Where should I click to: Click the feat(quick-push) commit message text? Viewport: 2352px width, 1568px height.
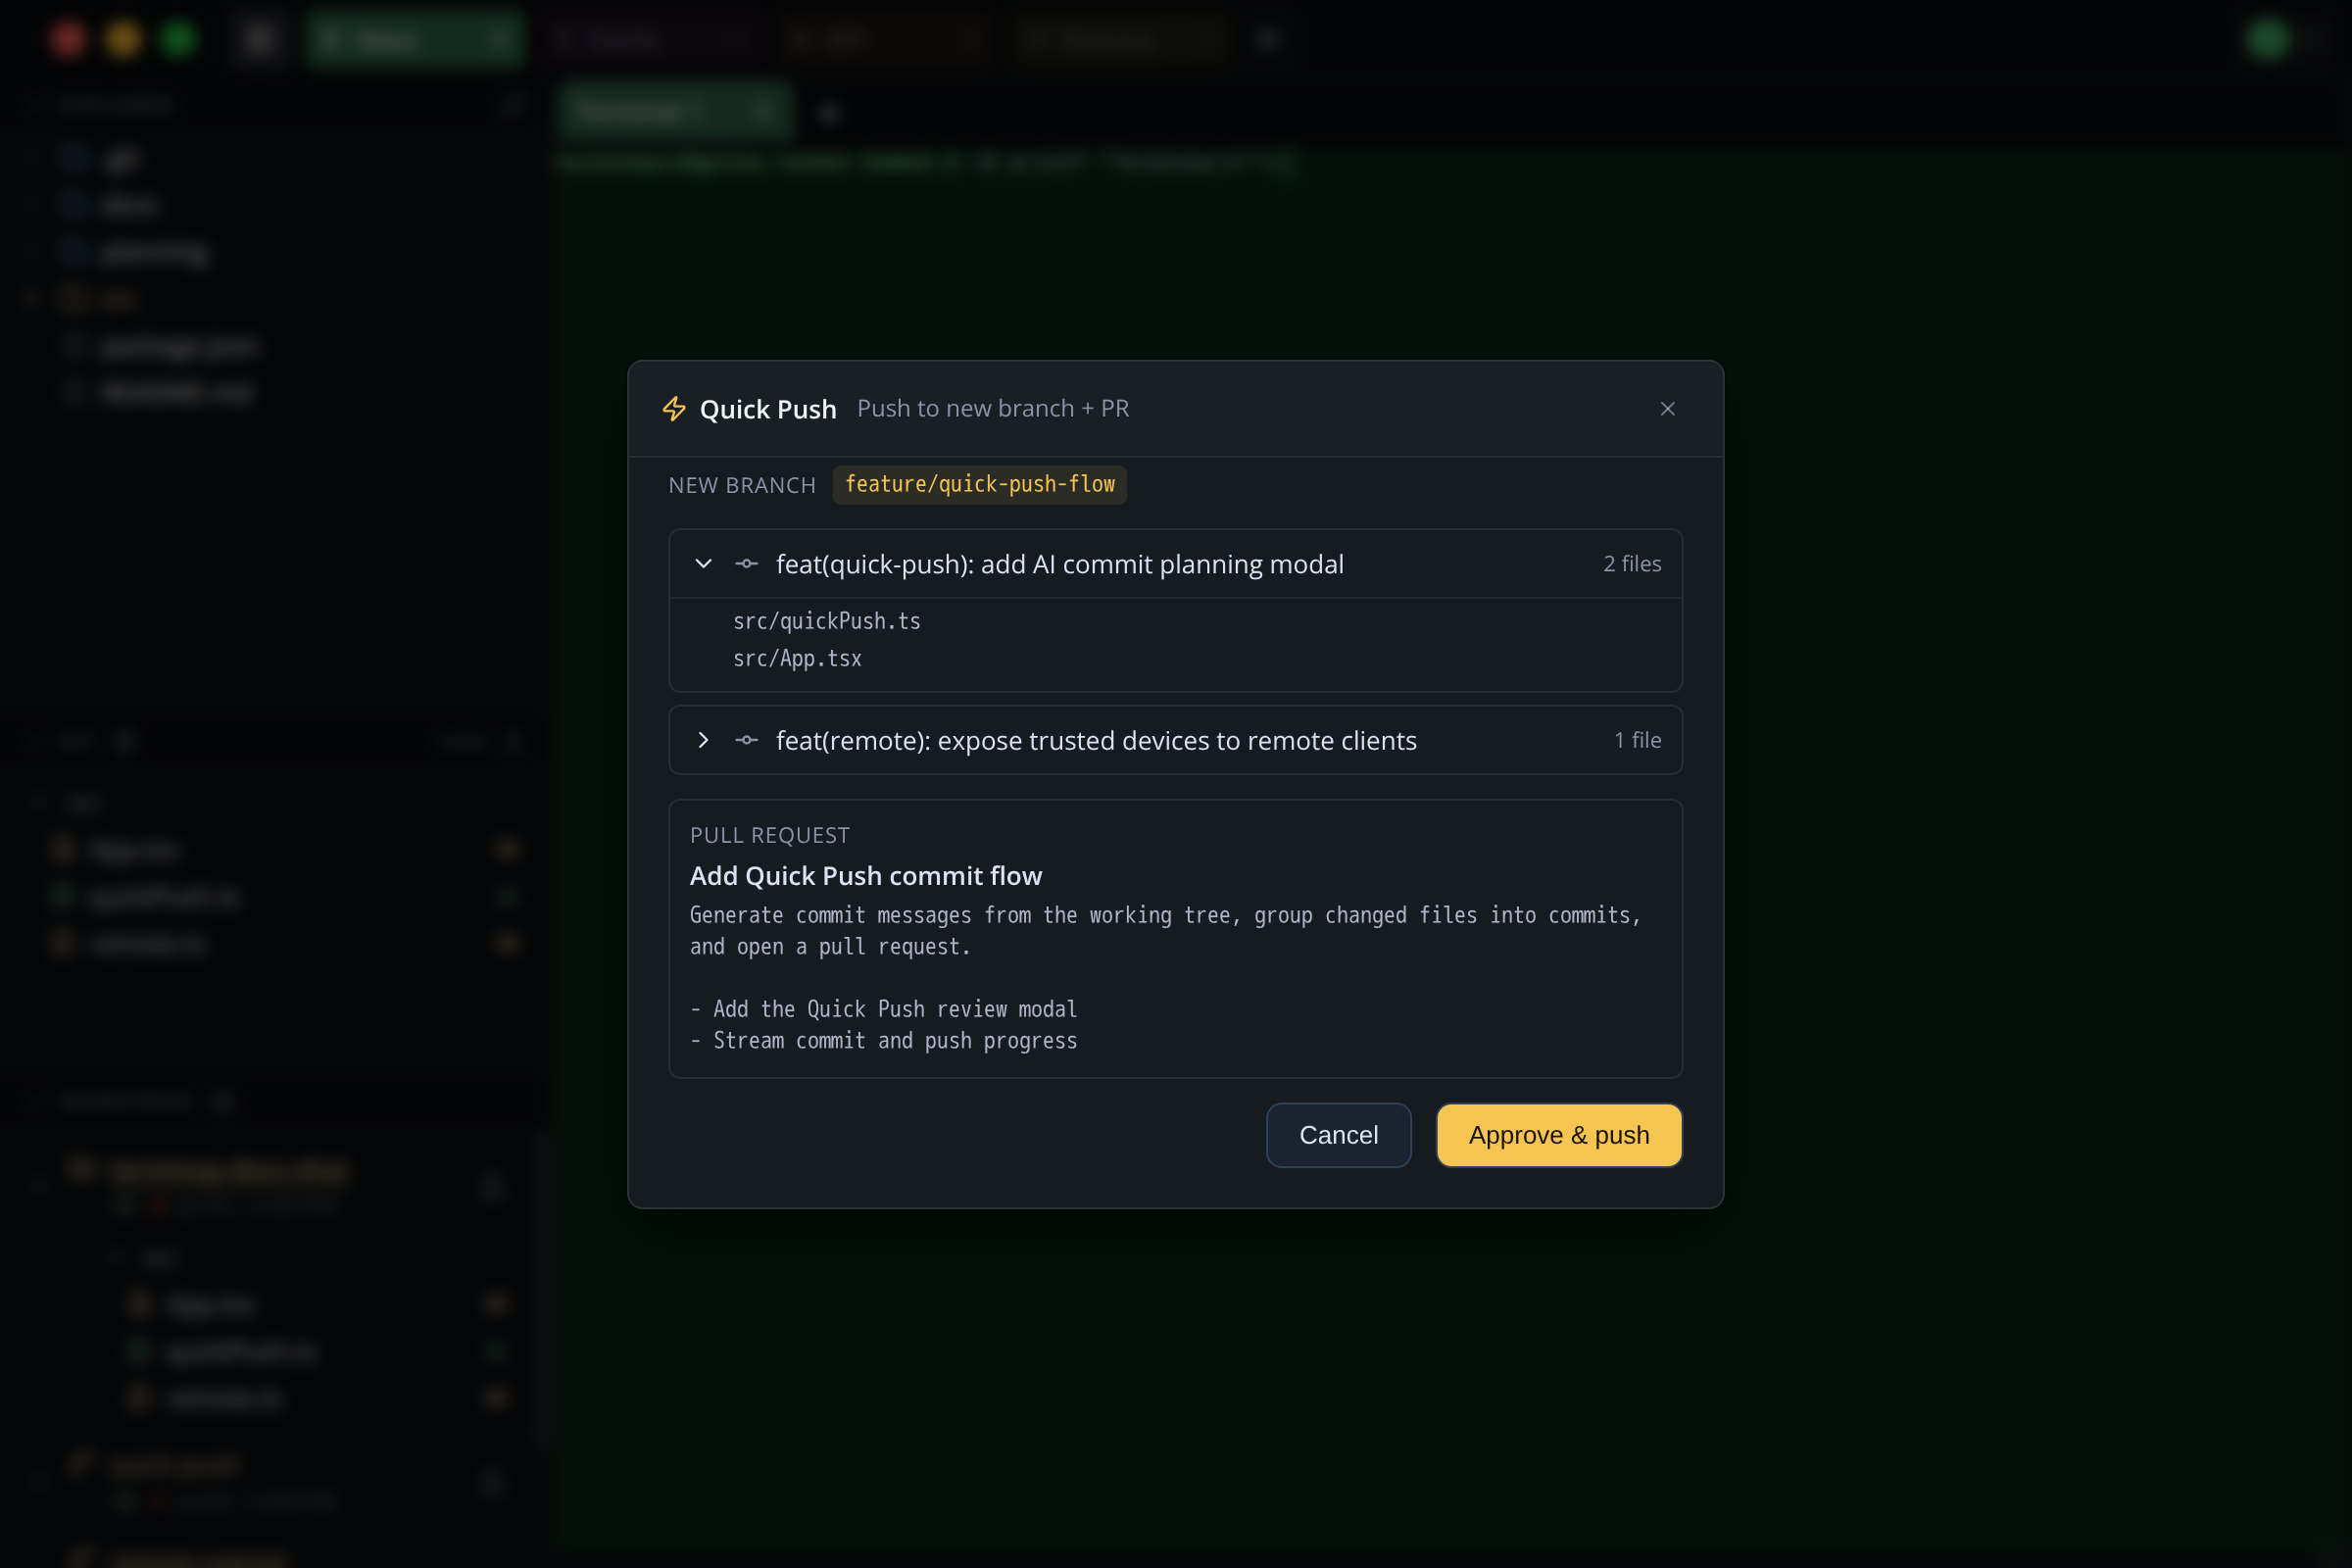point(1059,564)
